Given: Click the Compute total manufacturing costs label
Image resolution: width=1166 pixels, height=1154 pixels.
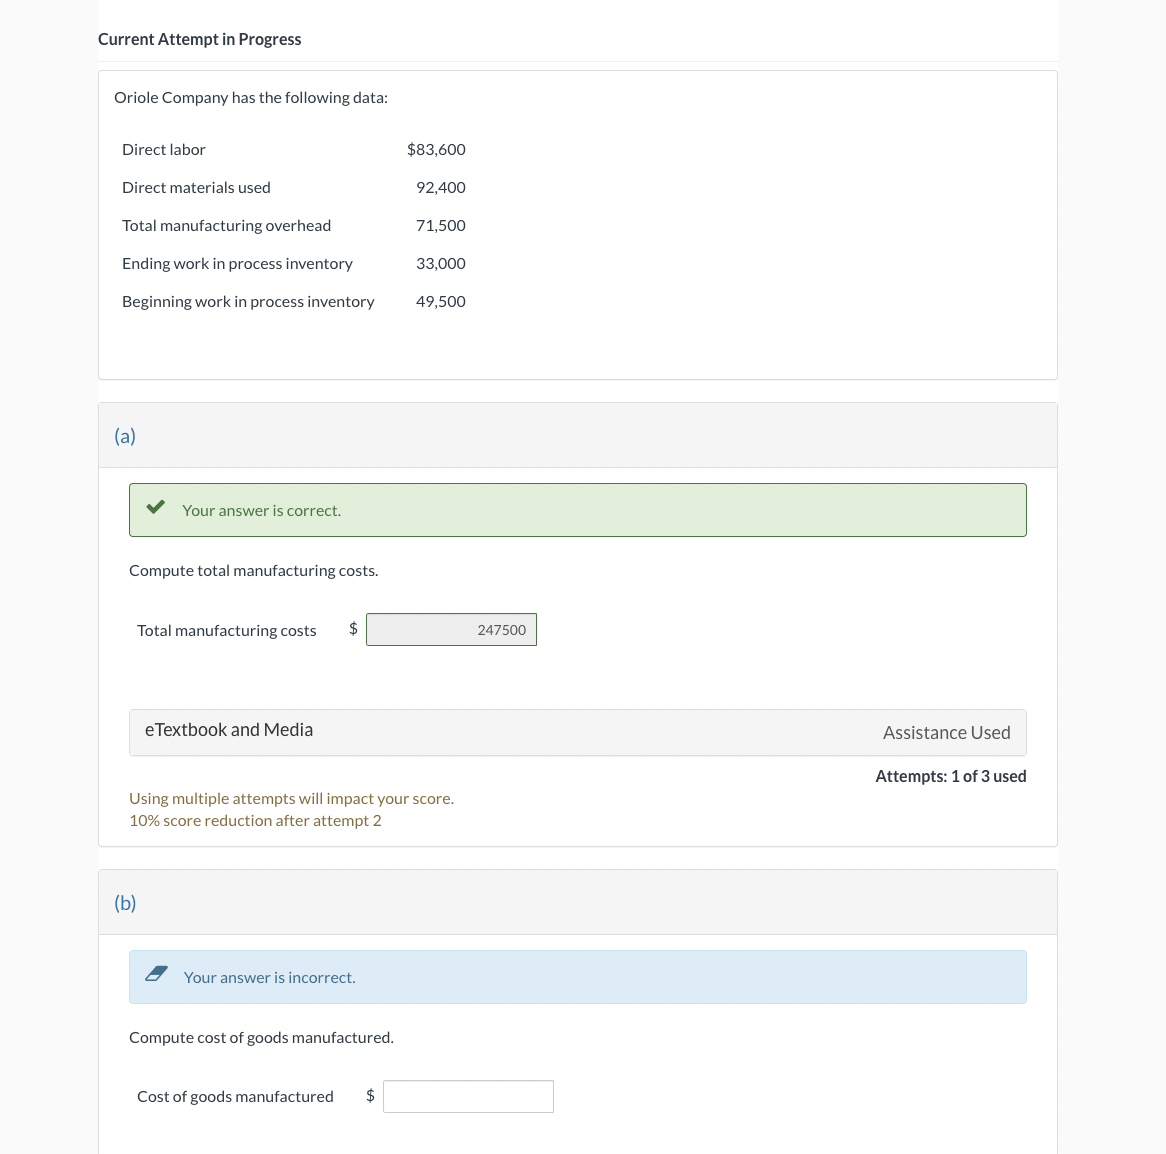Looking at the screenshot, I should 253,570.
